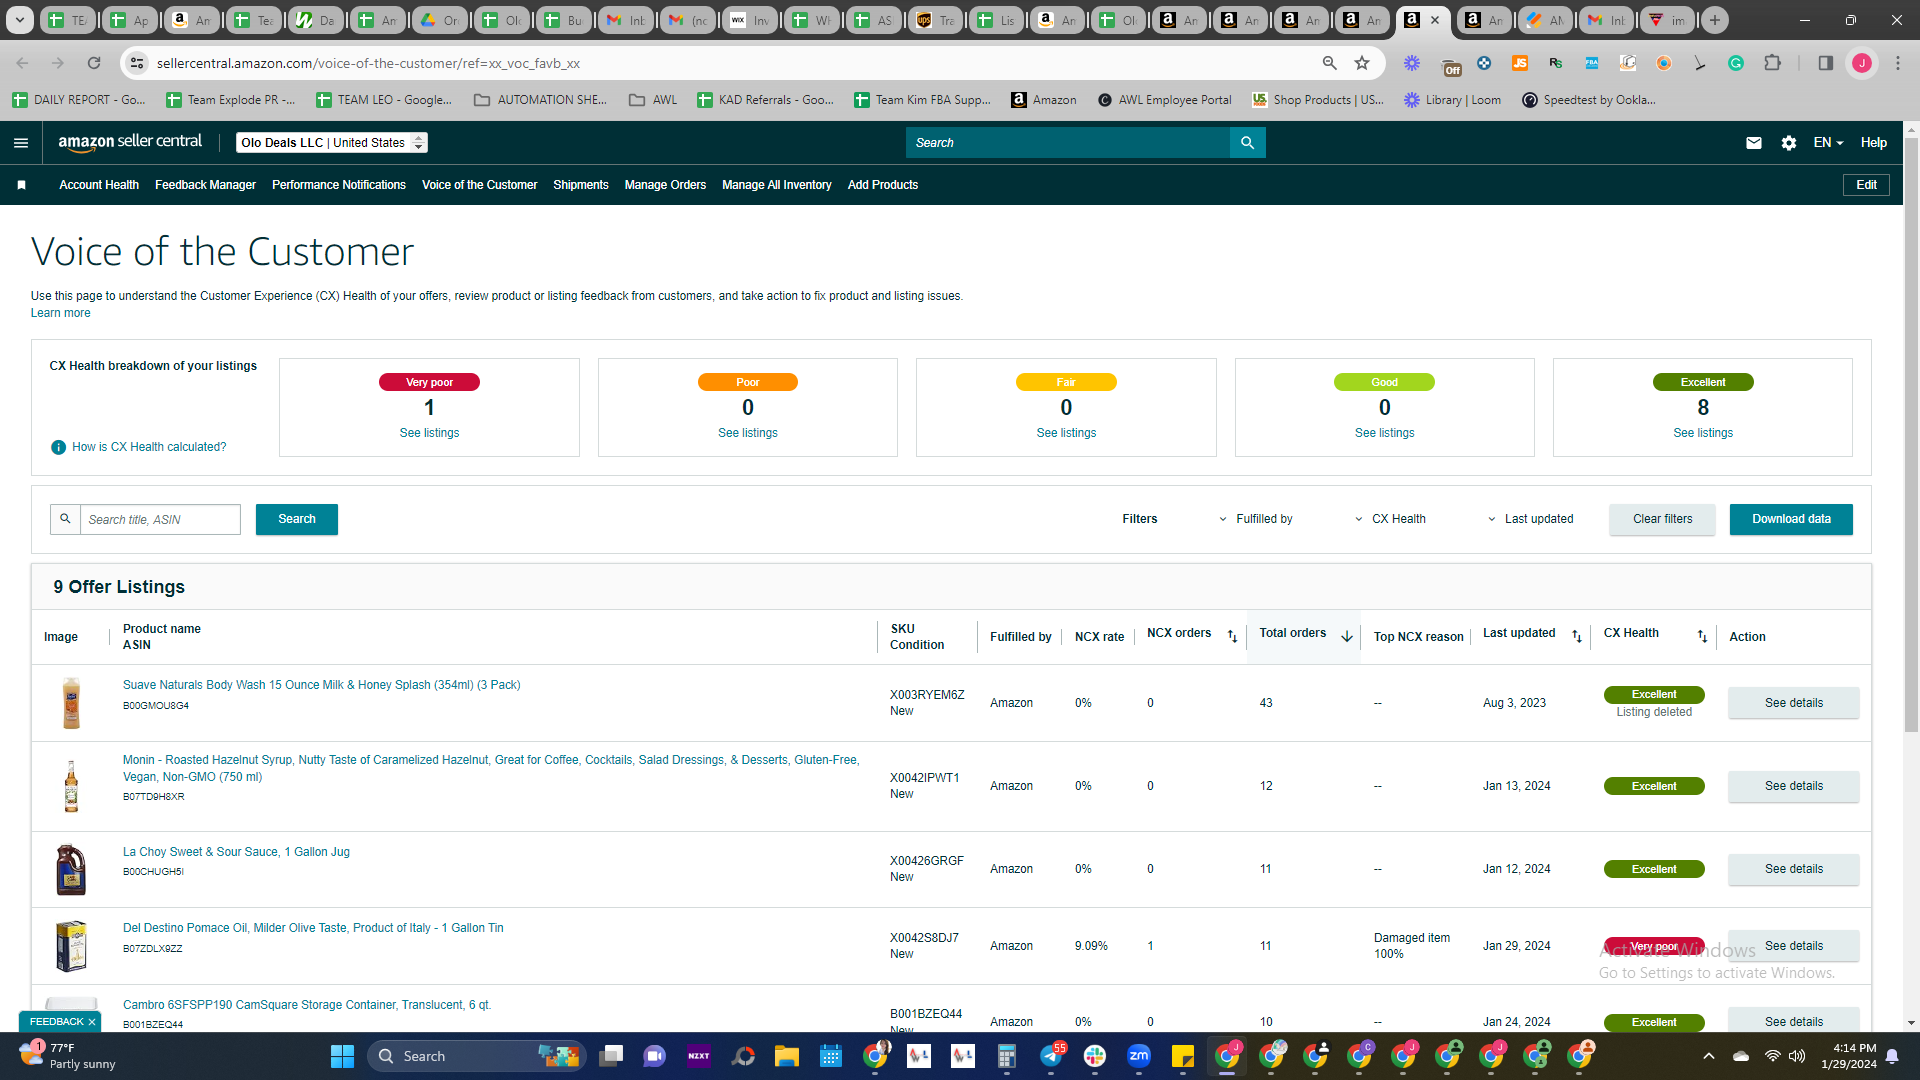This screenshot has width=1920, height=1080.
Task: Click the teal Search button for listings
Action: [x=297, y=519]
